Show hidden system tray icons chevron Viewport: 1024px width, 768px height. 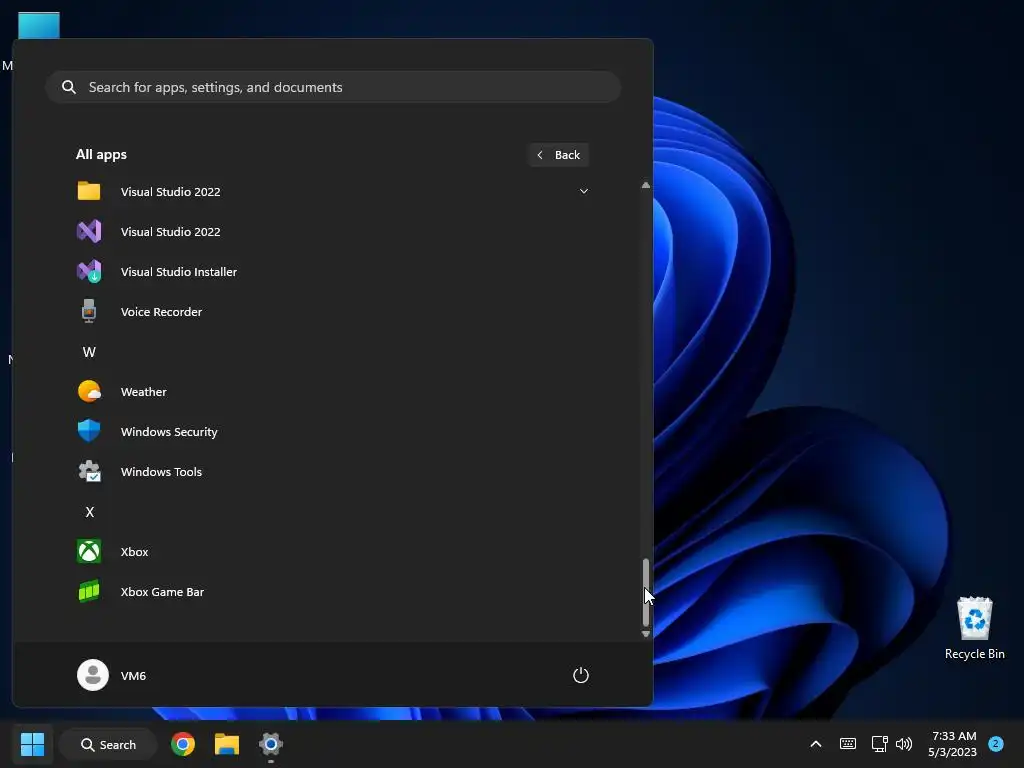816,744
